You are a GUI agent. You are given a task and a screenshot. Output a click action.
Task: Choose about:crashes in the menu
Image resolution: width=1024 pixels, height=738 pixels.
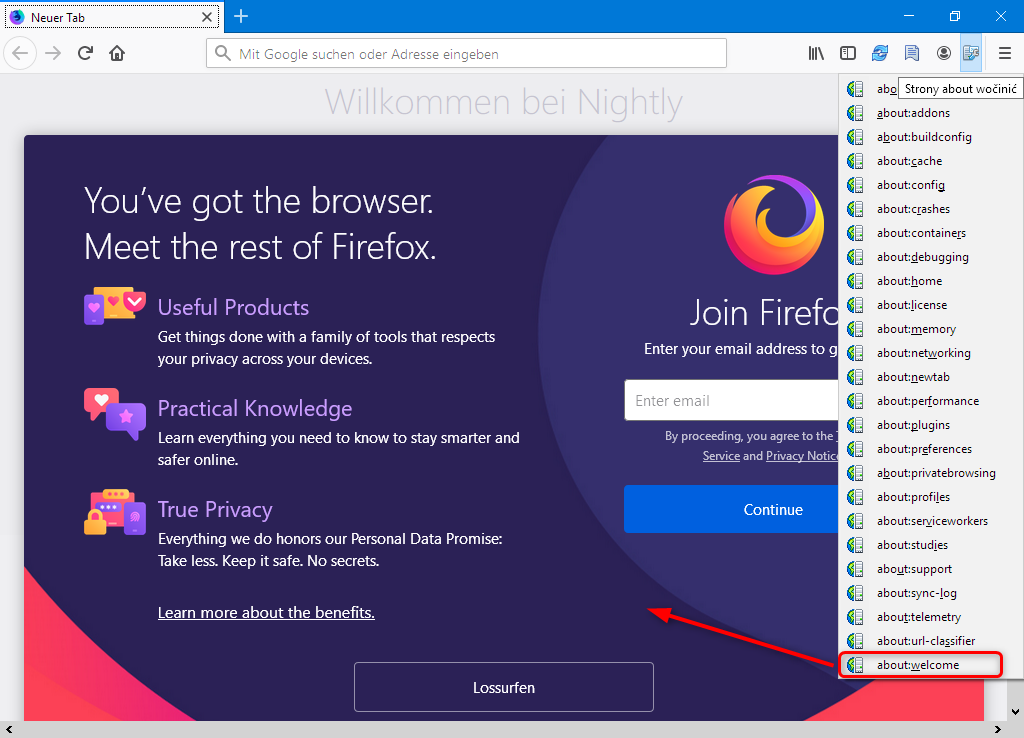pyautogui.click(x=931, y=209)
